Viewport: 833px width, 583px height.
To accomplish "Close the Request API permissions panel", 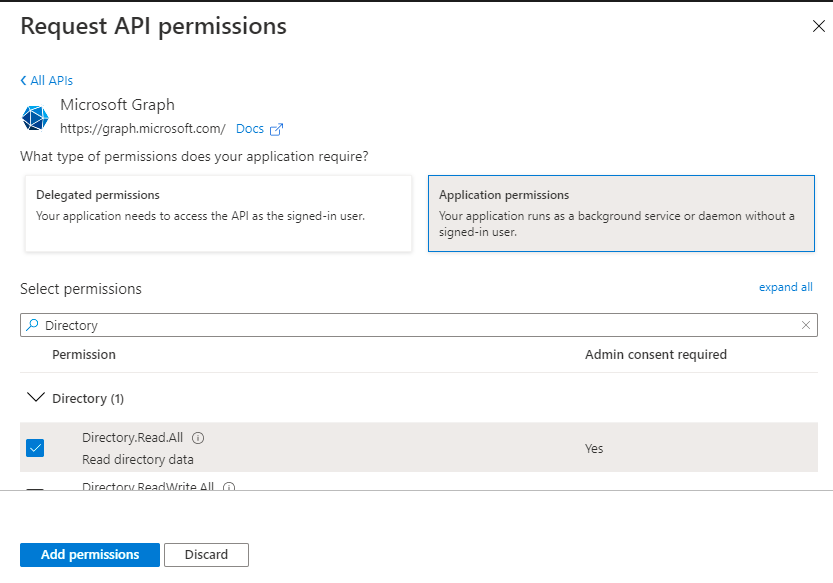I will point(818,26).
